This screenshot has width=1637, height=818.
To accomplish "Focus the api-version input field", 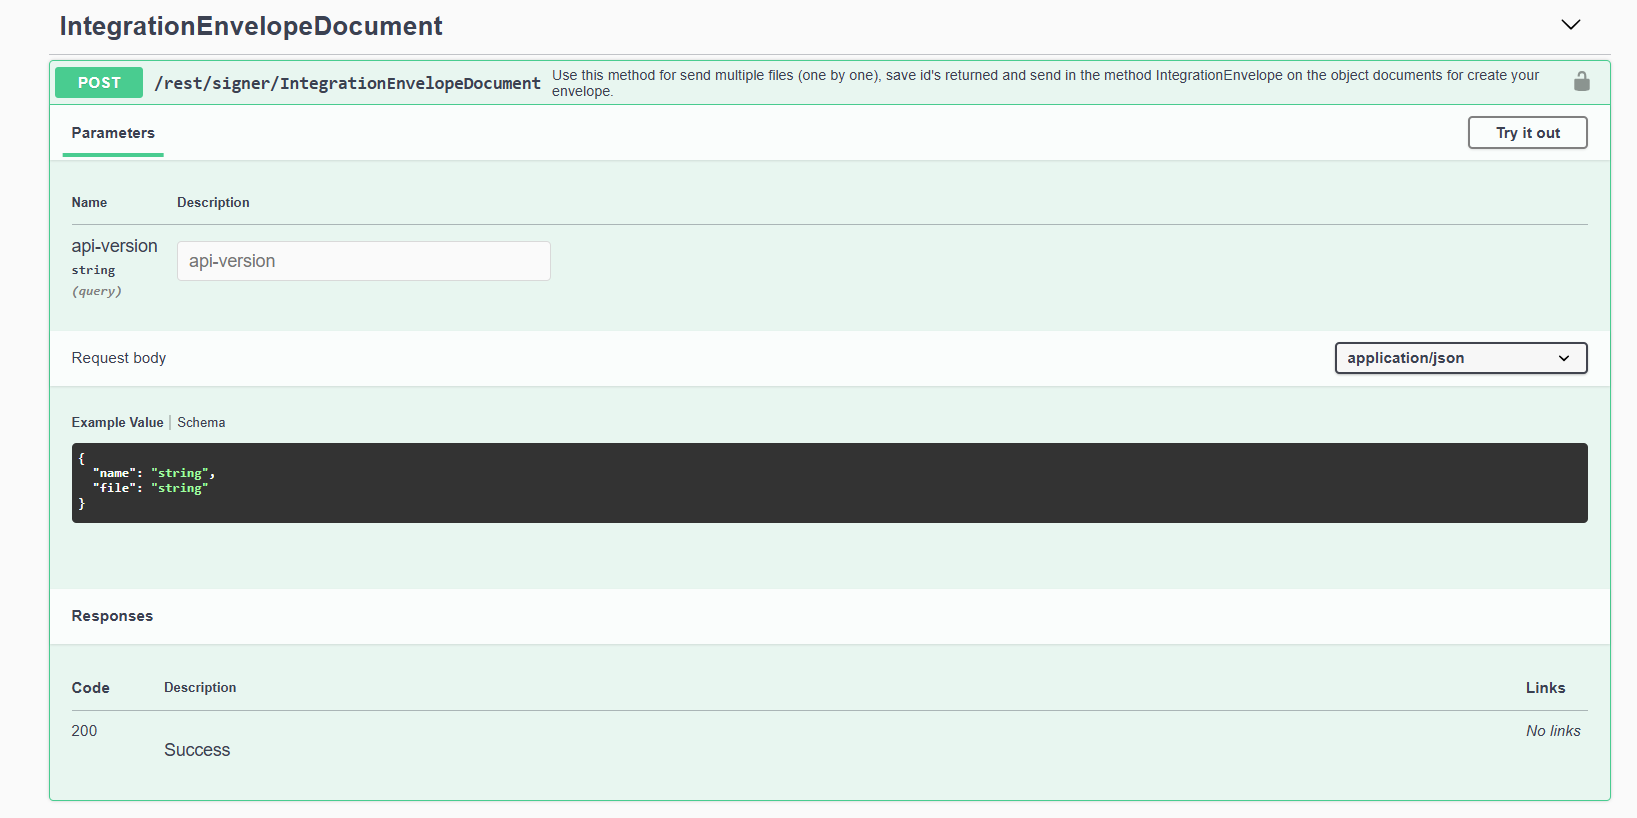I will [363, 261].
